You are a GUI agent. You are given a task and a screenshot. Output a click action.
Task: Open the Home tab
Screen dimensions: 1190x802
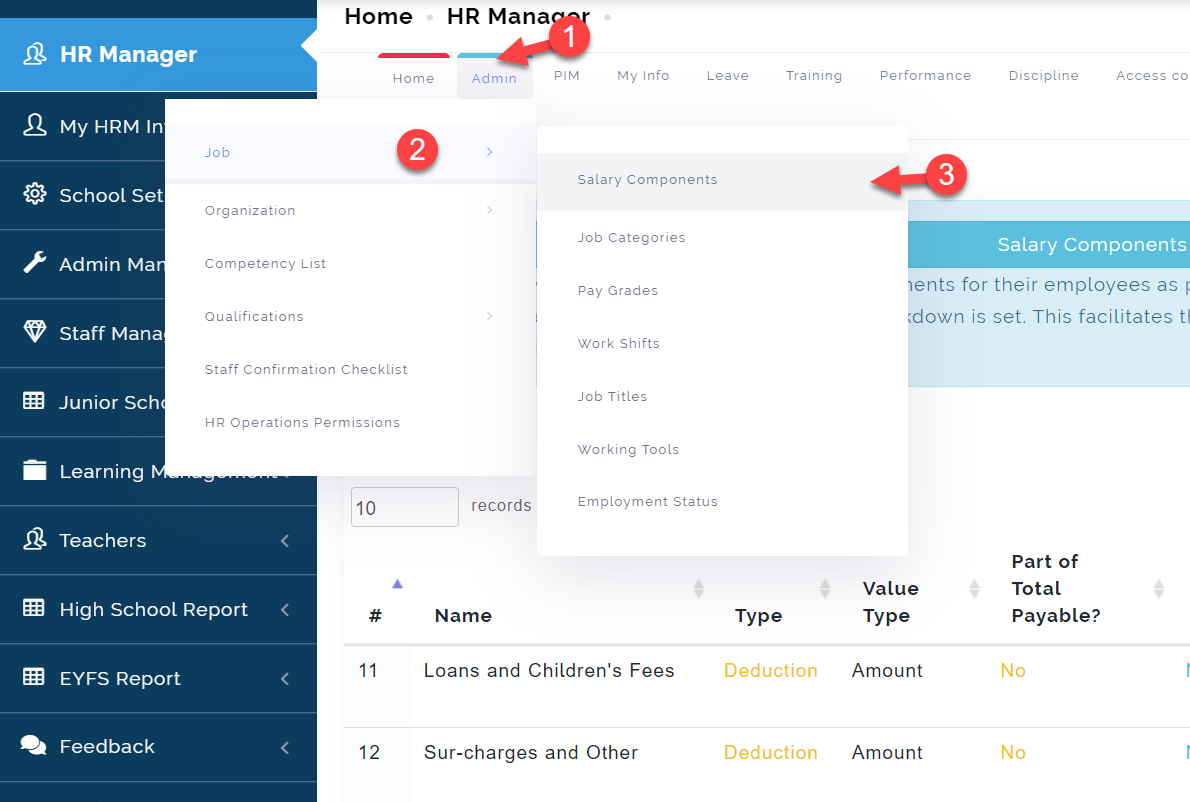[414, 78]
